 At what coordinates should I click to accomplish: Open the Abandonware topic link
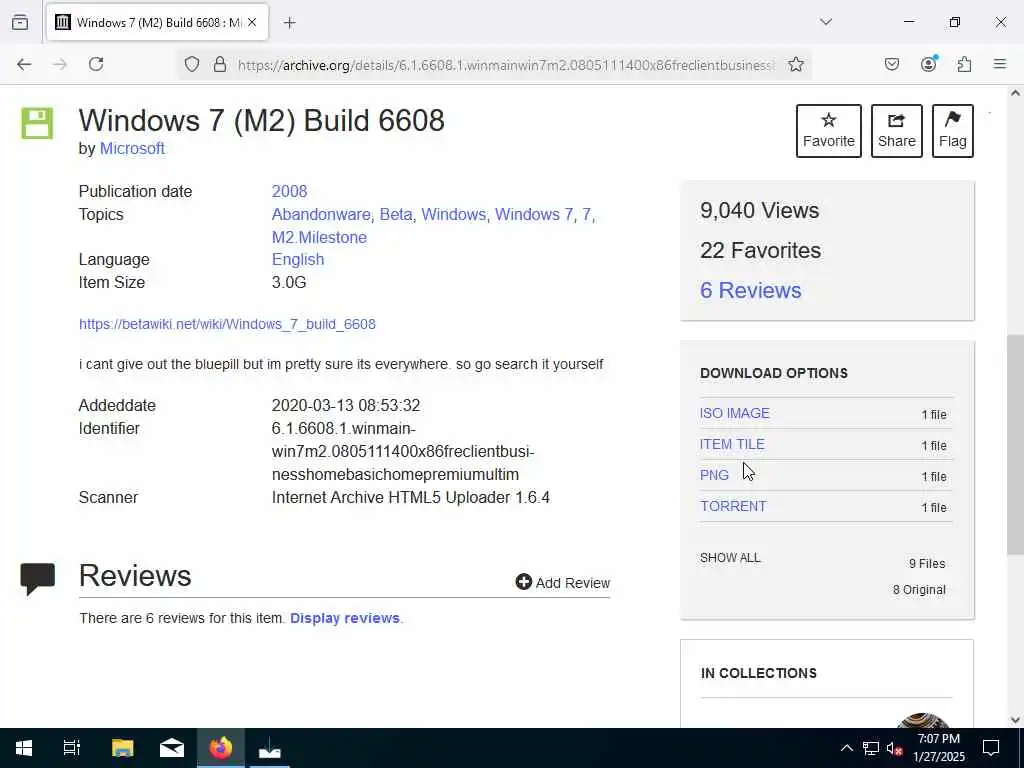click(x=321, y=214)
